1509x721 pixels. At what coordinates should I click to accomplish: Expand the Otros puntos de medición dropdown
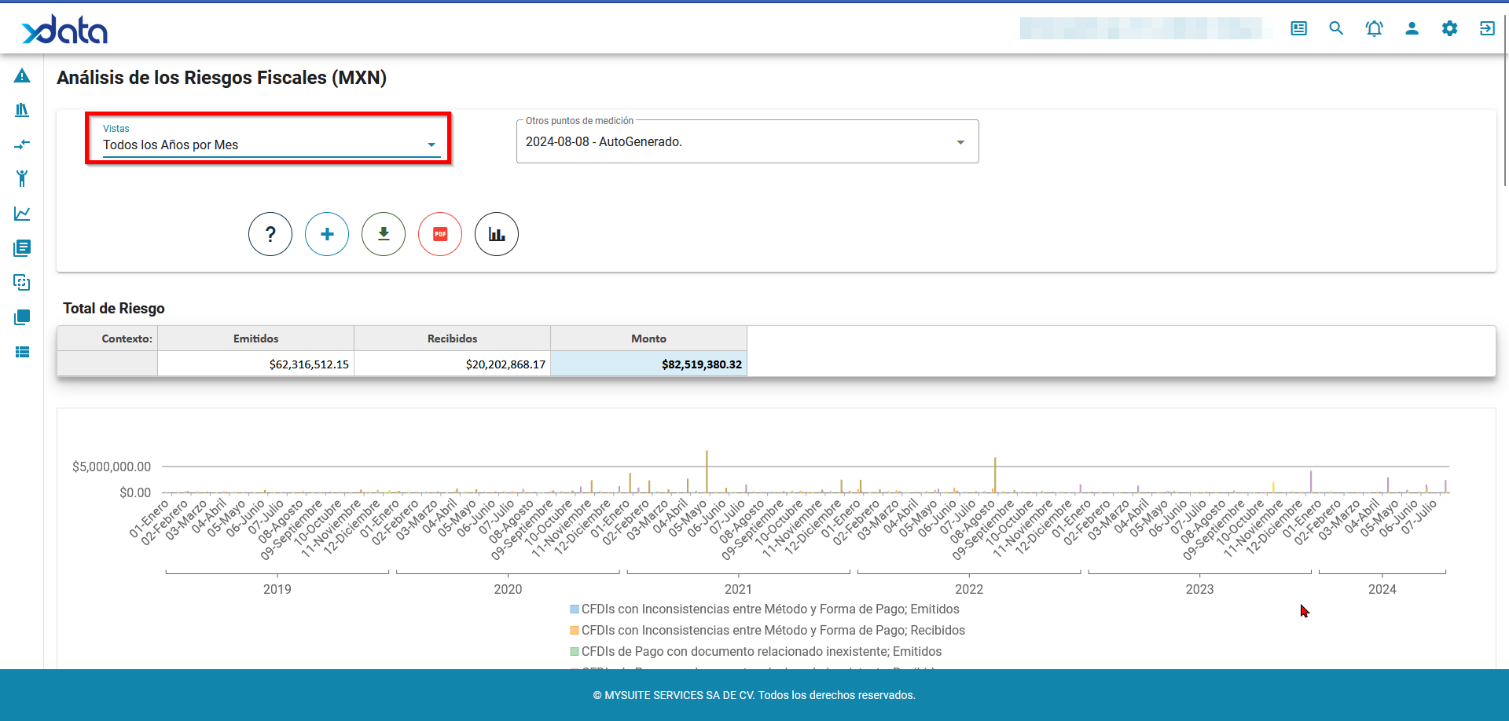pyautogui.click(x=746, y=142)
